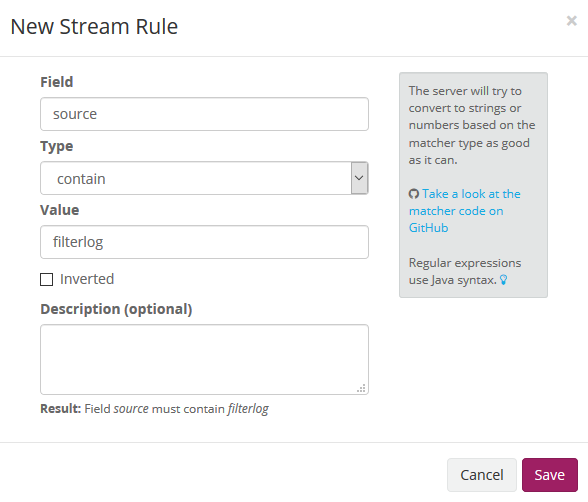
Task: Click the Save button
Action: point(550,475)
